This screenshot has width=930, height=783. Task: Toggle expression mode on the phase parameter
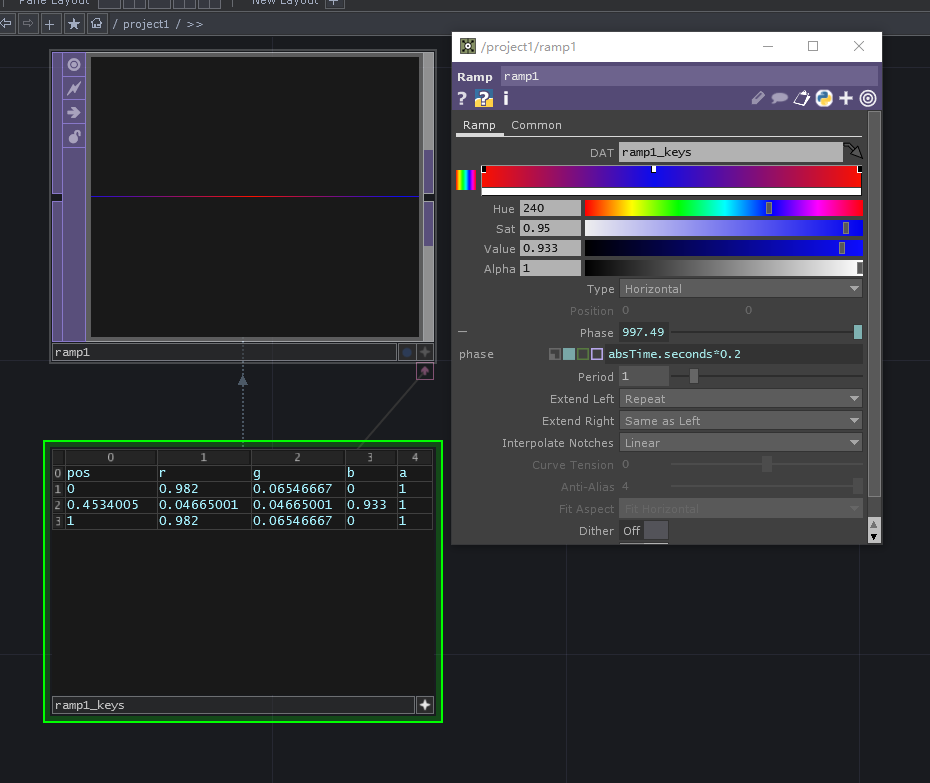coord(568,353)
